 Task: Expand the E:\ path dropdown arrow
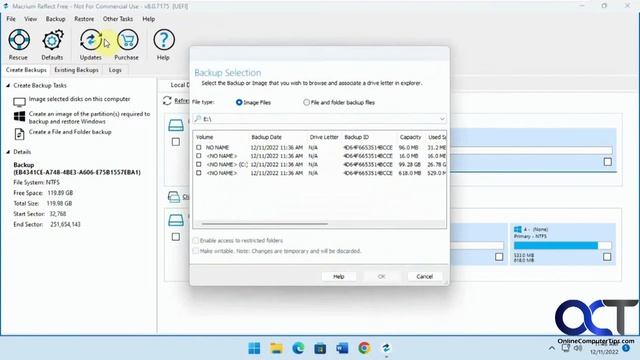coord(442,119)
